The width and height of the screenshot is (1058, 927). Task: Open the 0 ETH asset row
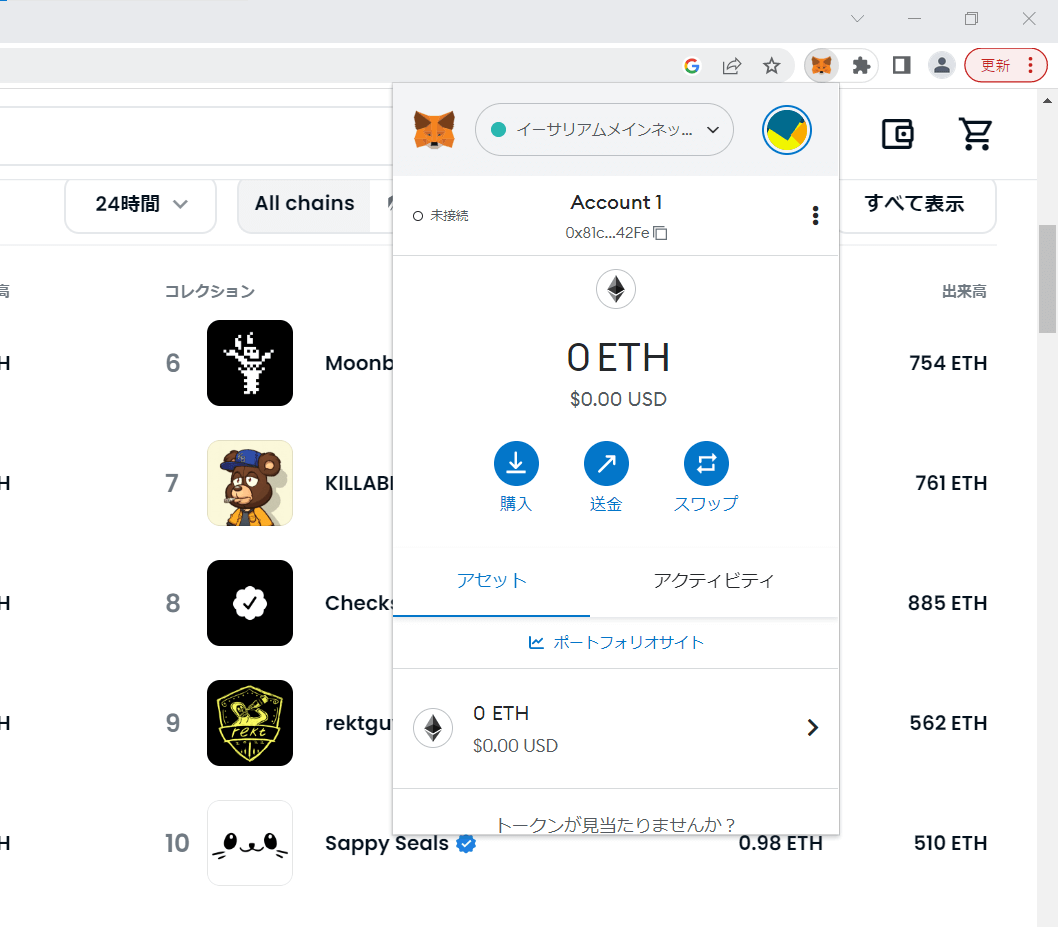pos(615,728)
